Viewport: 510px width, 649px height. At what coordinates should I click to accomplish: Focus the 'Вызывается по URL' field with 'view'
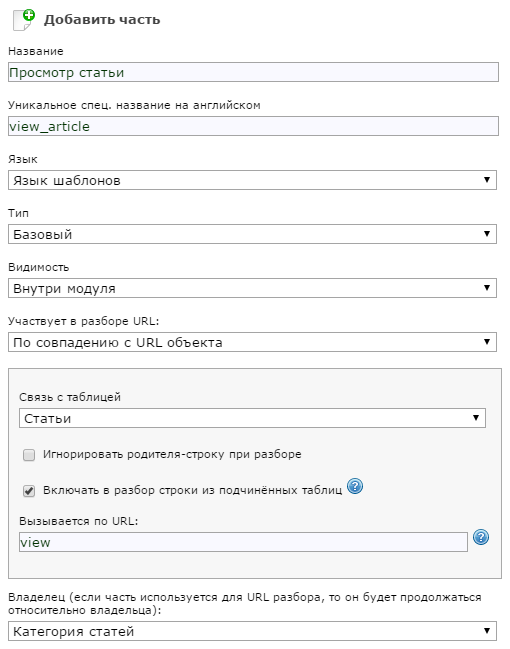[243, 542]
